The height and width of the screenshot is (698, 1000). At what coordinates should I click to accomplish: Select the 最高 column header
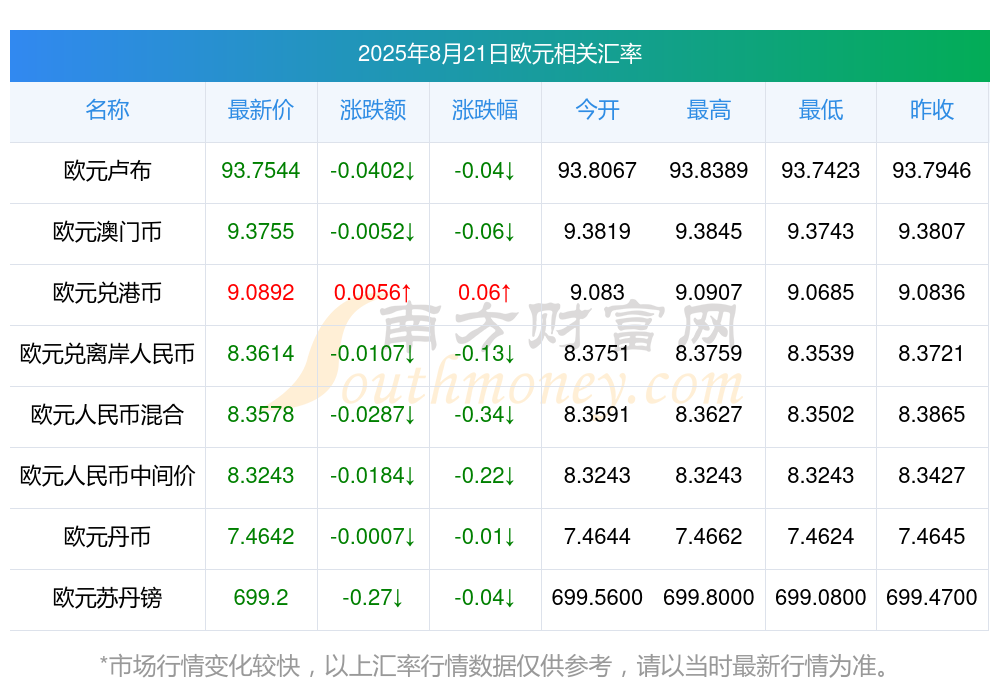(x=709, y=110)
